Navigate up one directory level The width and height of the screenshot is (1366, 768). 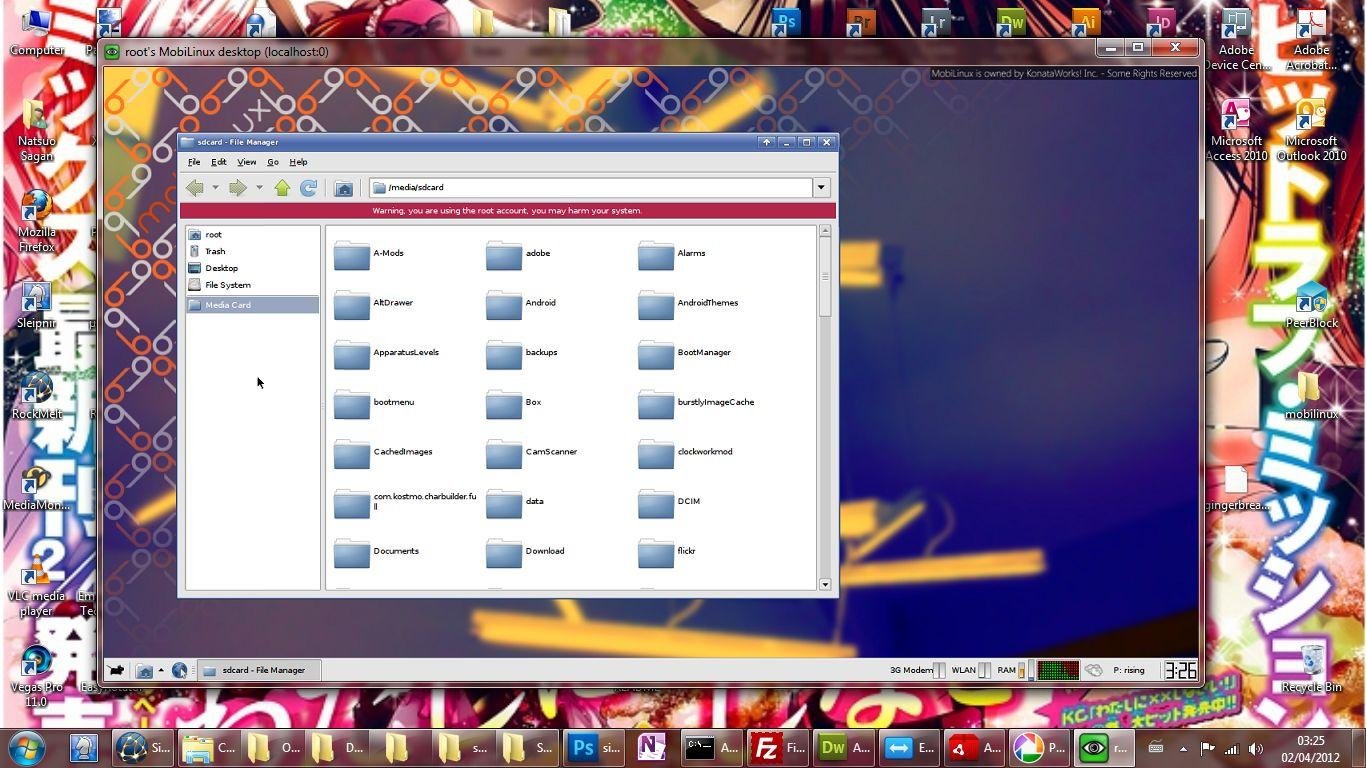282,187
